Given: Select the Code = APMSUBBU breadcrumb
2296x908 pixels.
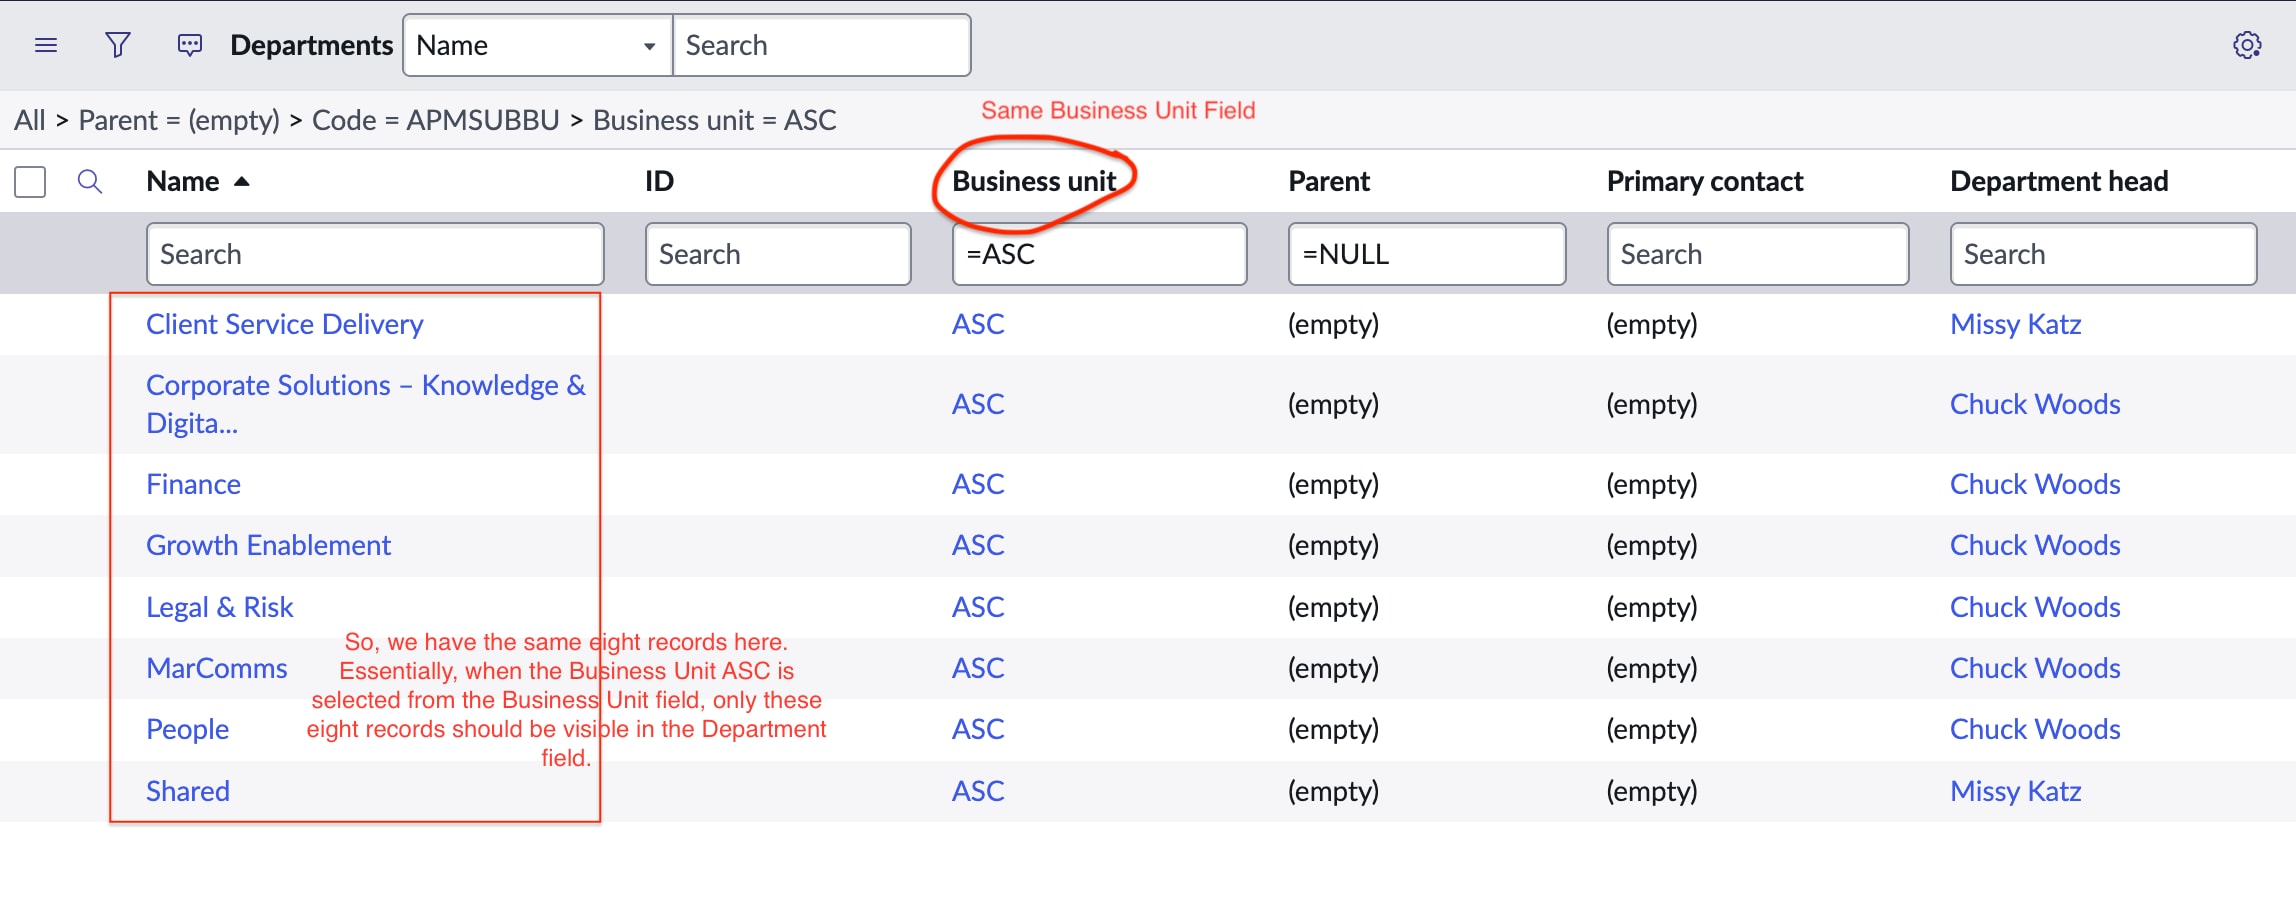Looking at the screenshot, I should (435, 120).
